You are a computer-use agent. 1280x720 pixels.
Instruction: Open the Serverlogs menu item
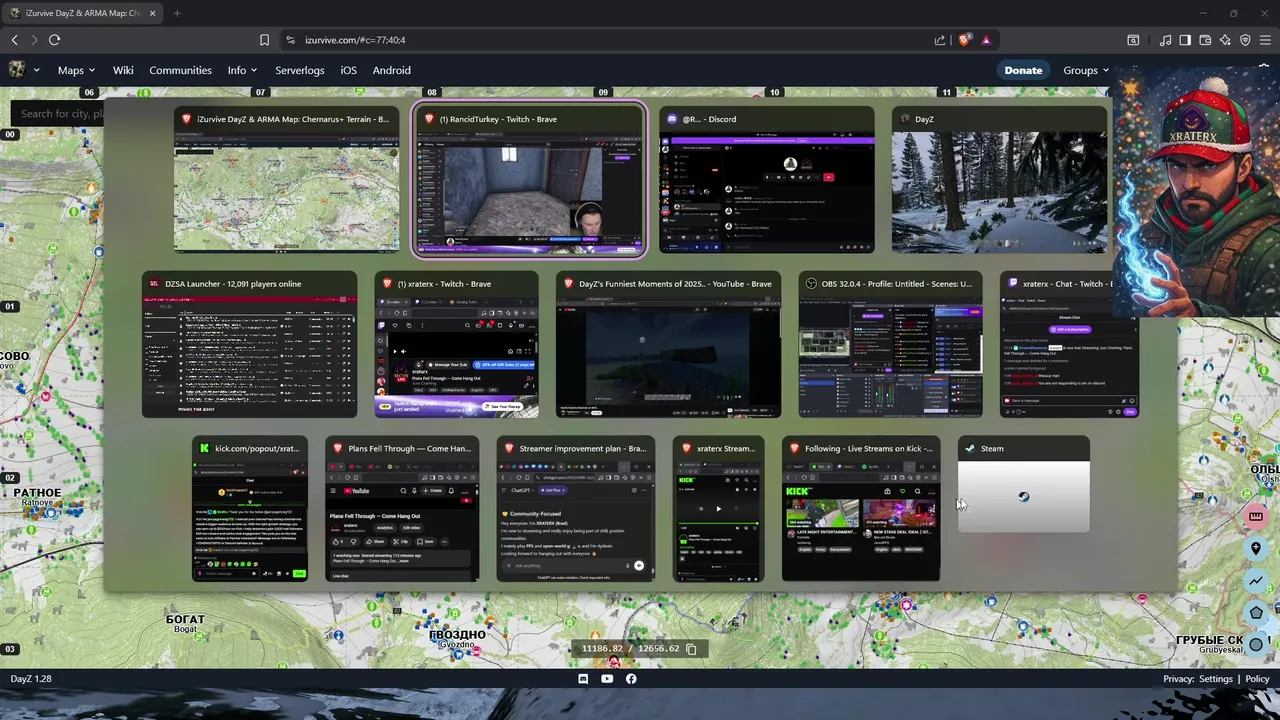300,71
